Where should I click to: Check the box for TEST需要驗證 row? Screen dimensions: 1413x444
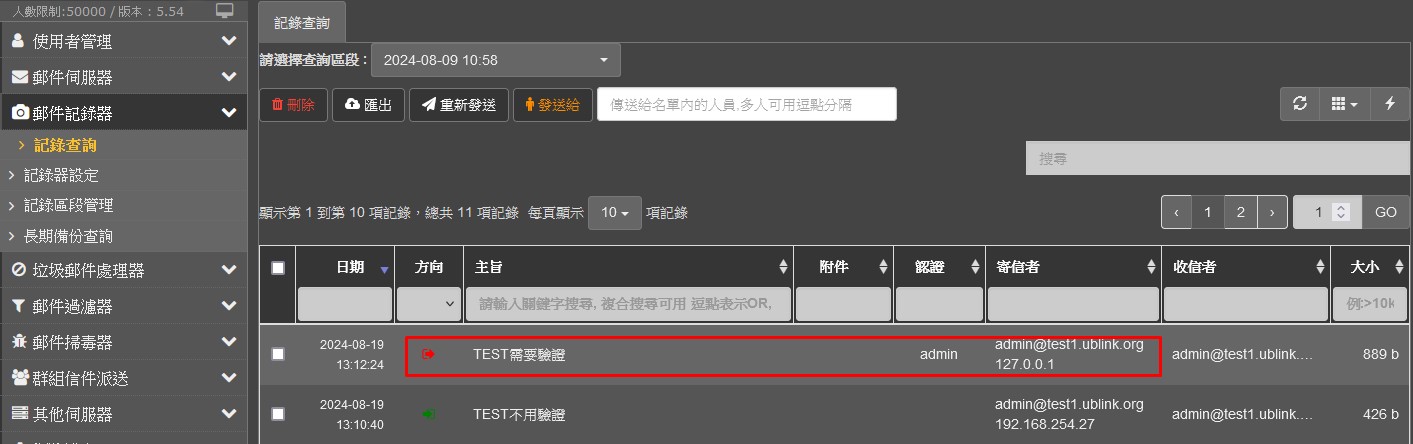pos(278,354)
